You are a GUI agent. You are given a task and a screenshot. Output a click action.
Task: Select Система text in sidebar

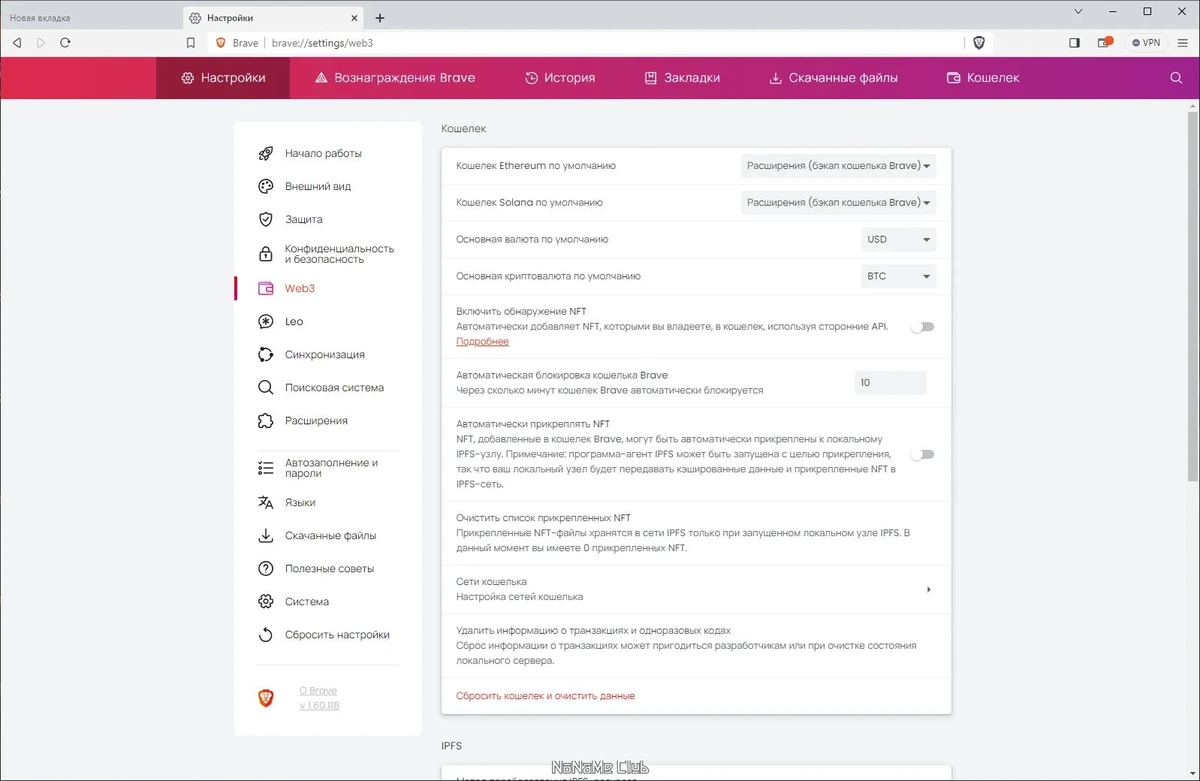[x=307, y=602]
